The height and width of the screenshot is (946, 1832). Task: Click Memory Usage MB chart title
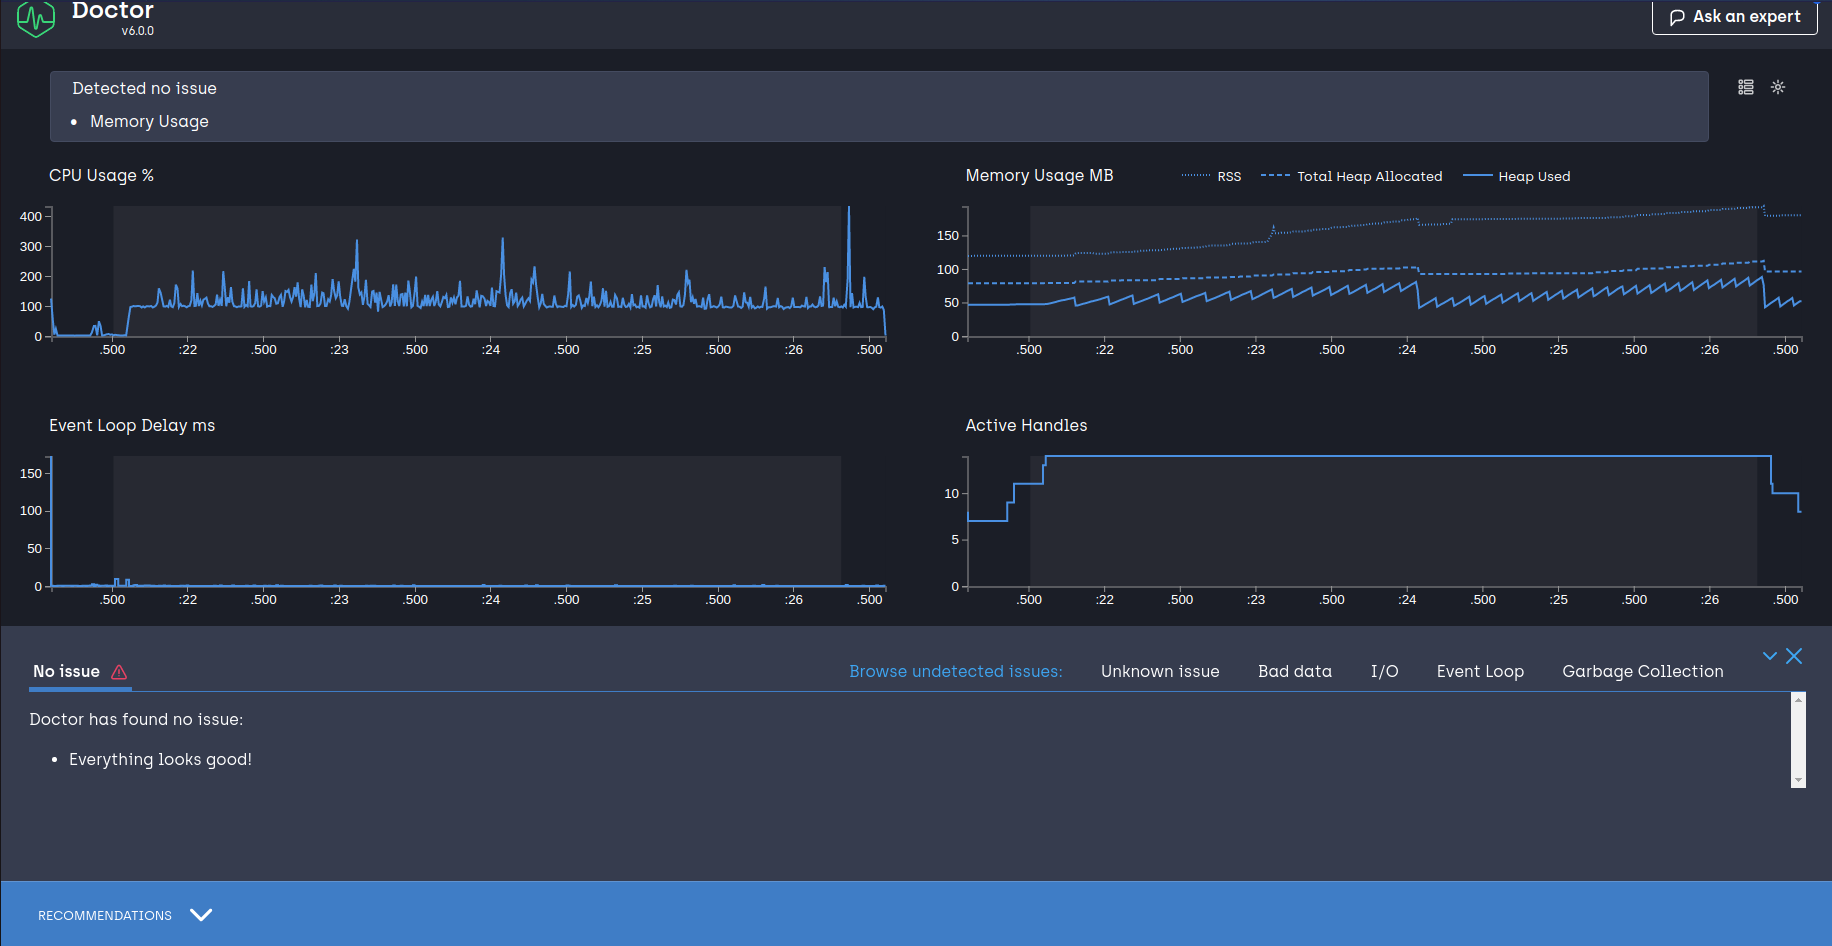(1039, 175)
